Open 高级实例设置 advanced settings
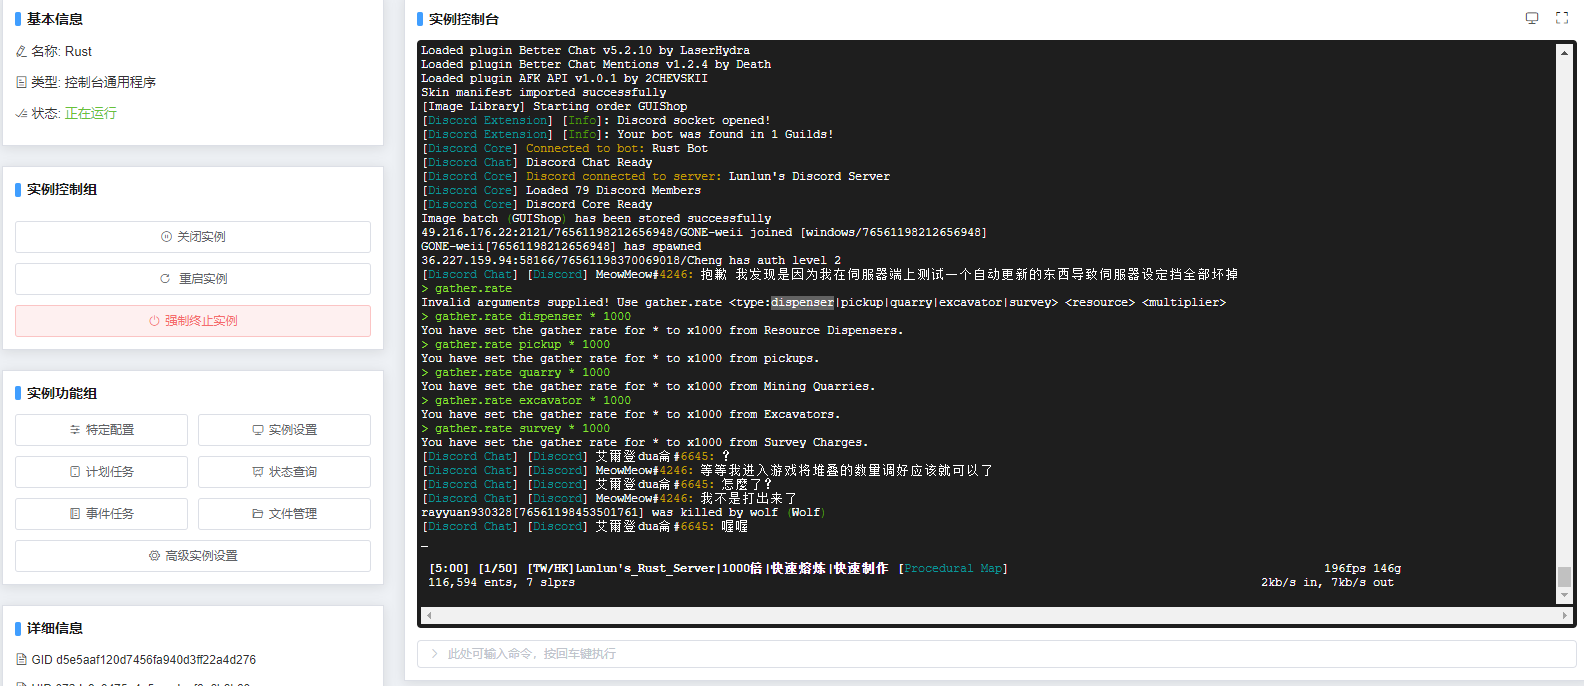This screenshot has width=1584, height=686. click(193, 556)
